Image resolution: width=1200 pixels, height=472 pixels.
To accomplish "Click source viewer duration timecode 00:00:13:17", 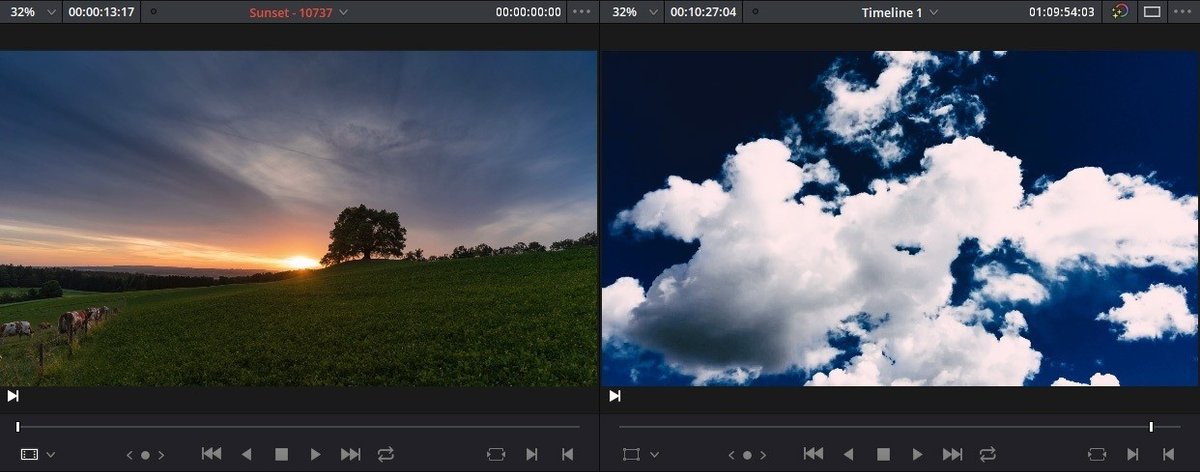I will point(101,12).
